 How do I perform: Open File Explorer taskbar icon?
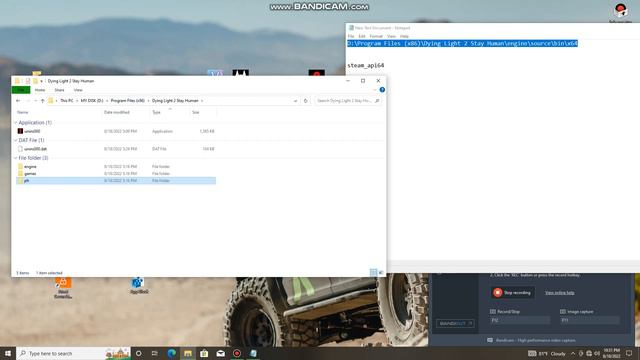pyautogui.click(x=188, y=353)
